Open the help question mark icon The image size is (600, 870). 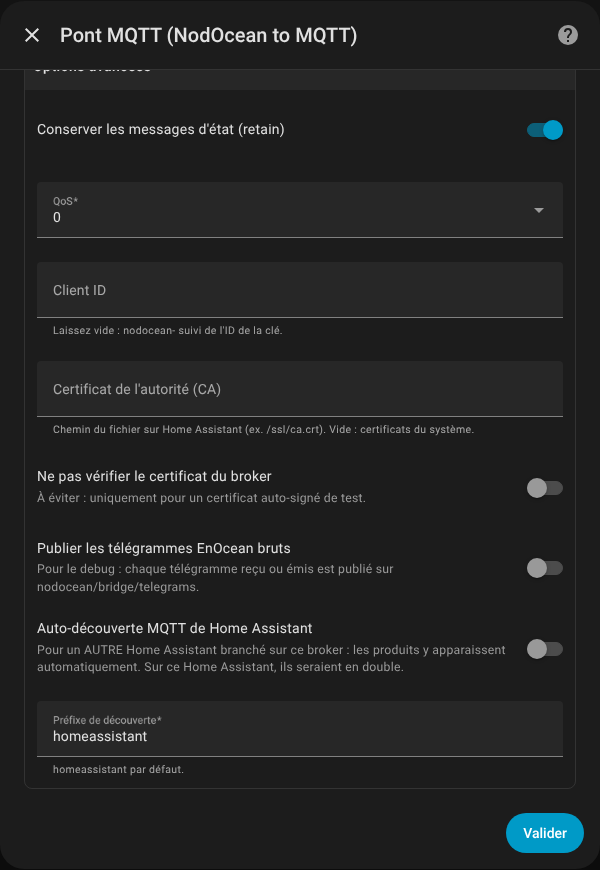(567, 36)
